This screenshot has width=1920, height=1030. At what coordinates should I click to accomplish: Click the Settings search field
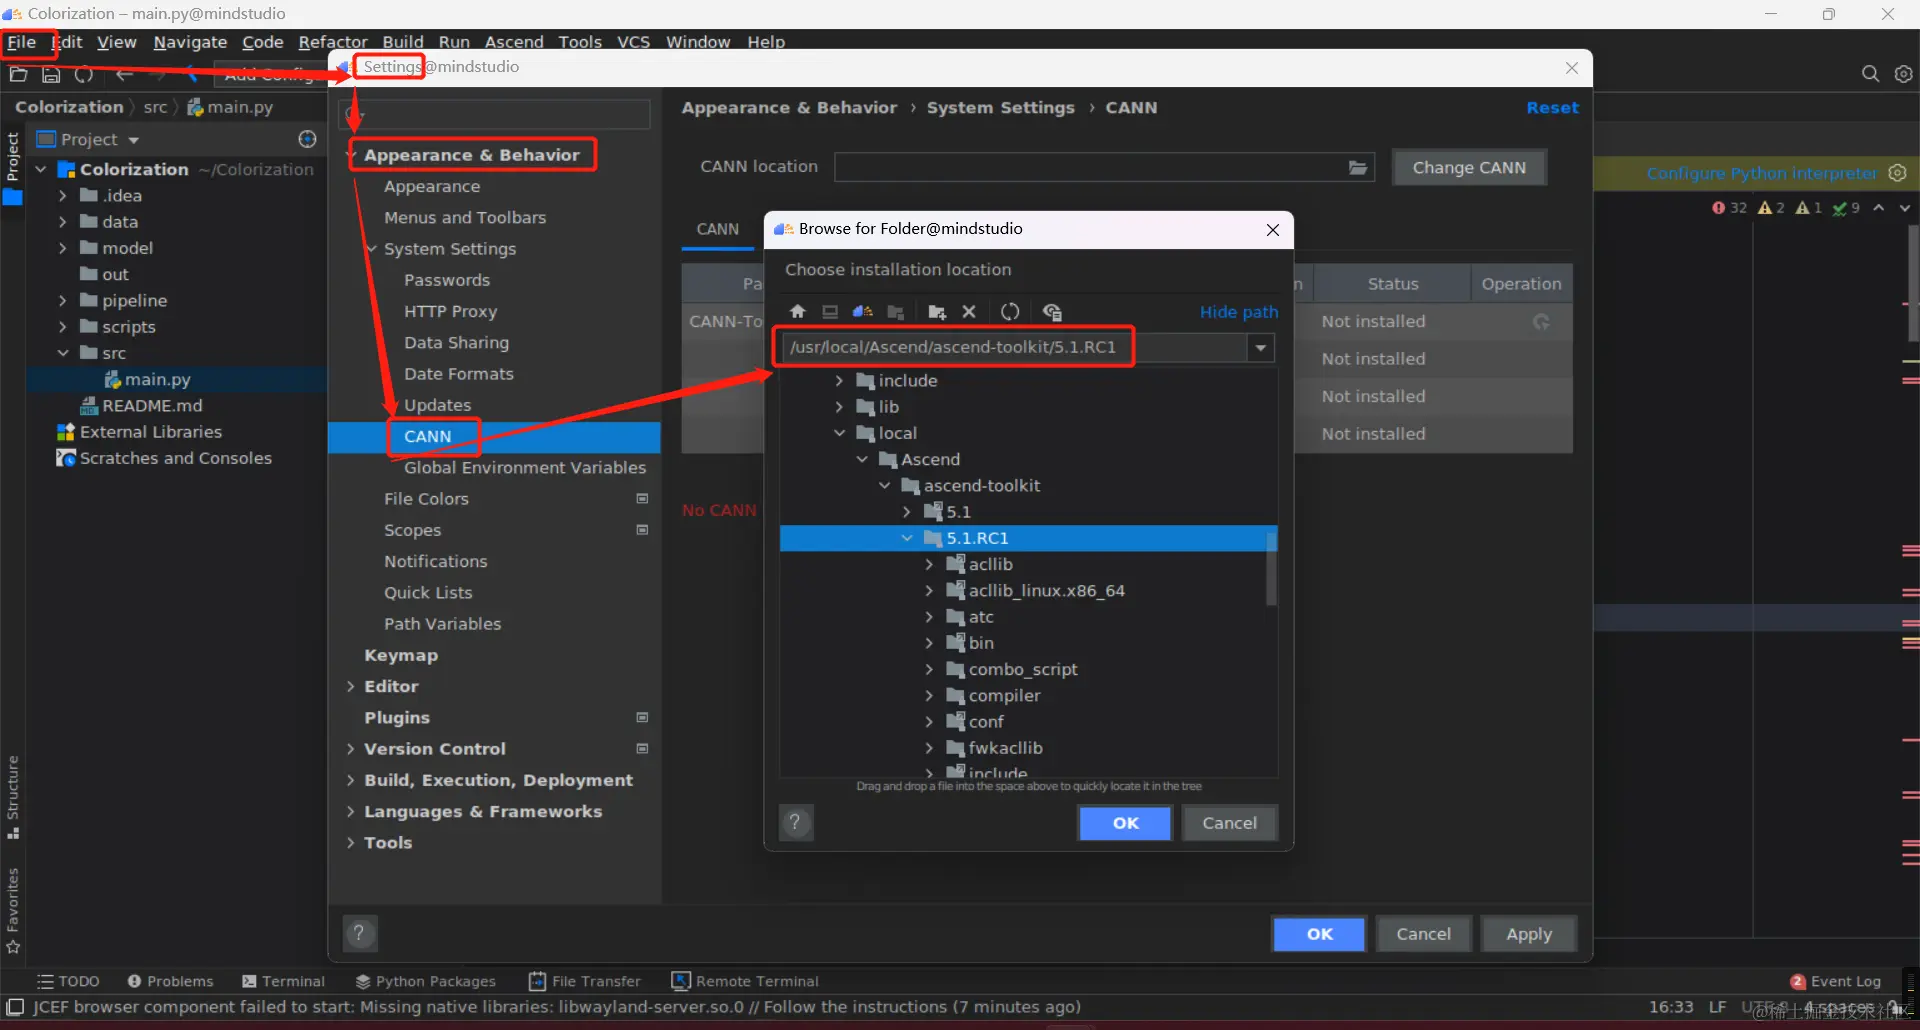pyautogui.click(x=495, y=114)
